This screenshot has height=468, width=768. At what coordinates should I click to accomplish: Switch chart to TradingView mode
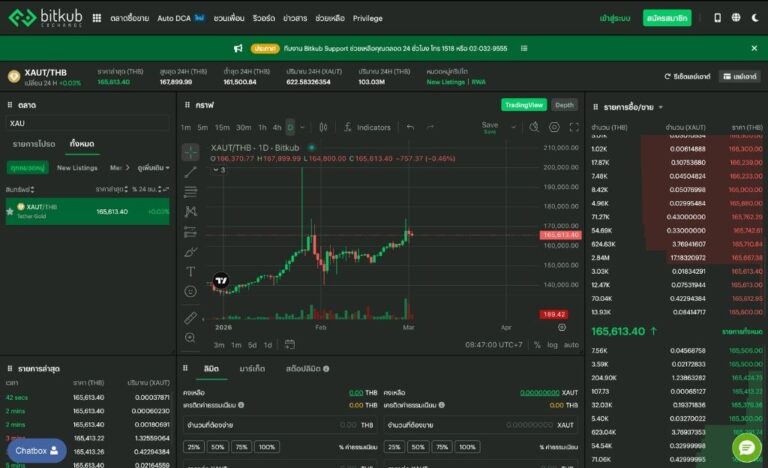[x=524, y=105]
